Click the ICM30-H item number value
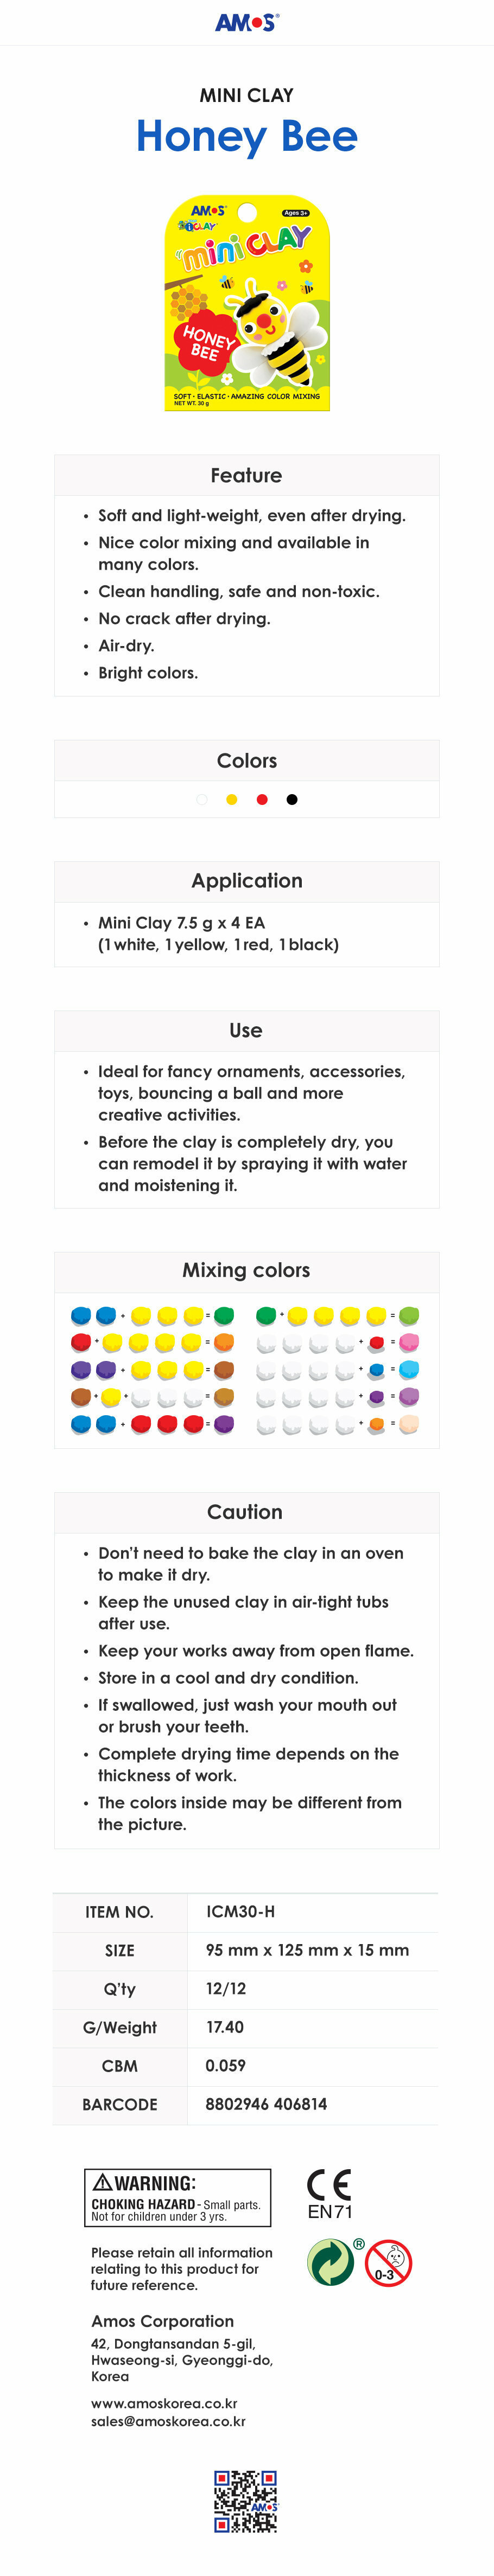This screenshot has height=2576, width=494. tap(240, 1911)
